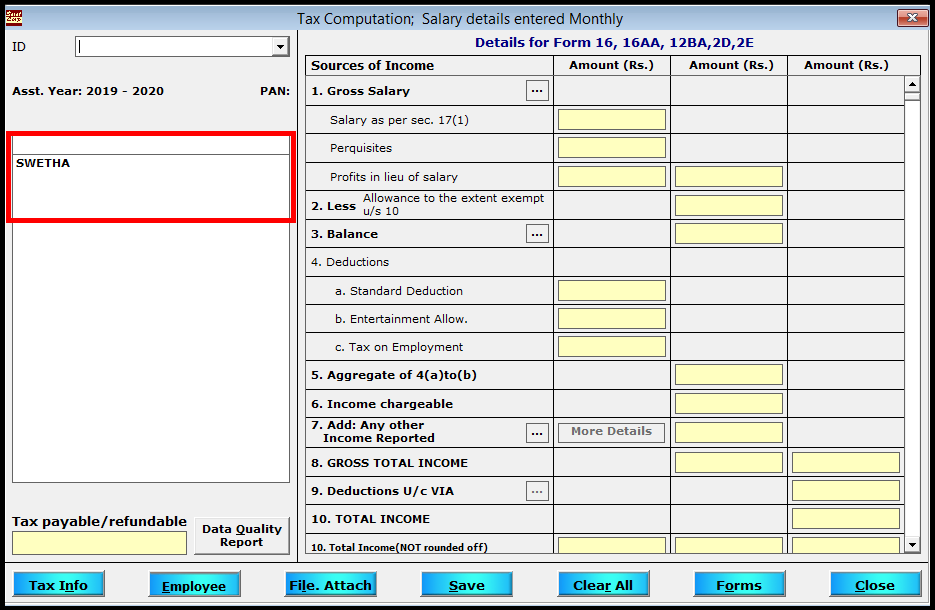Click the Sources of Income header
The height and width of the screenshot is (610, 935).
[372, 66]
